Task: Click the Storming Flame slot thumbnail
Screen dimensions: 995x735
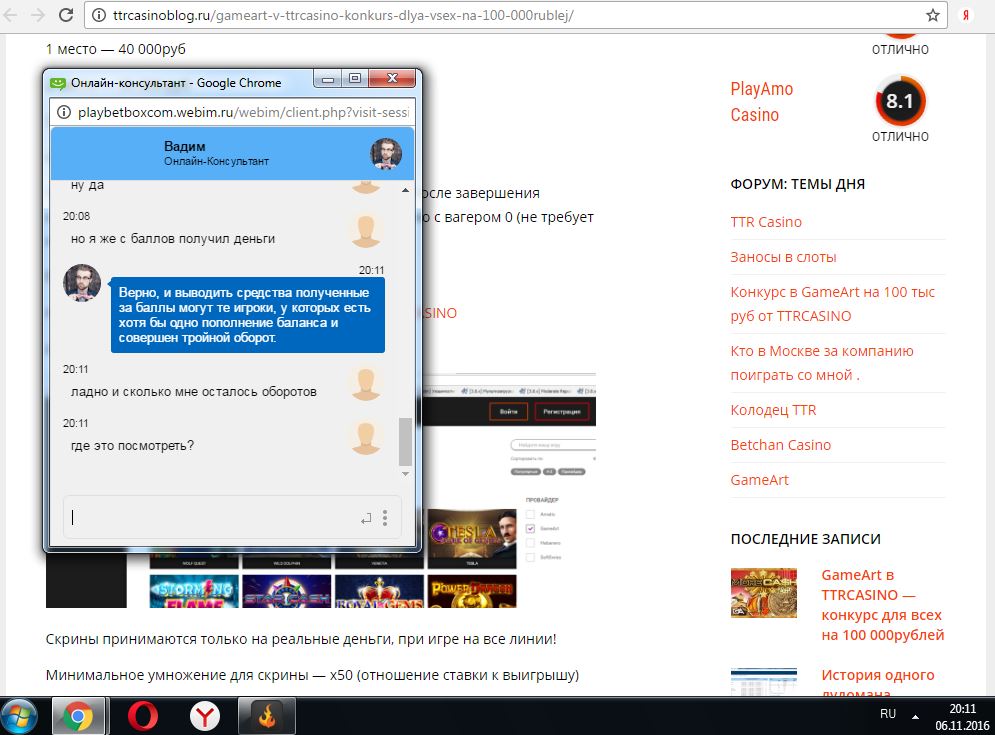Action: 194,592
